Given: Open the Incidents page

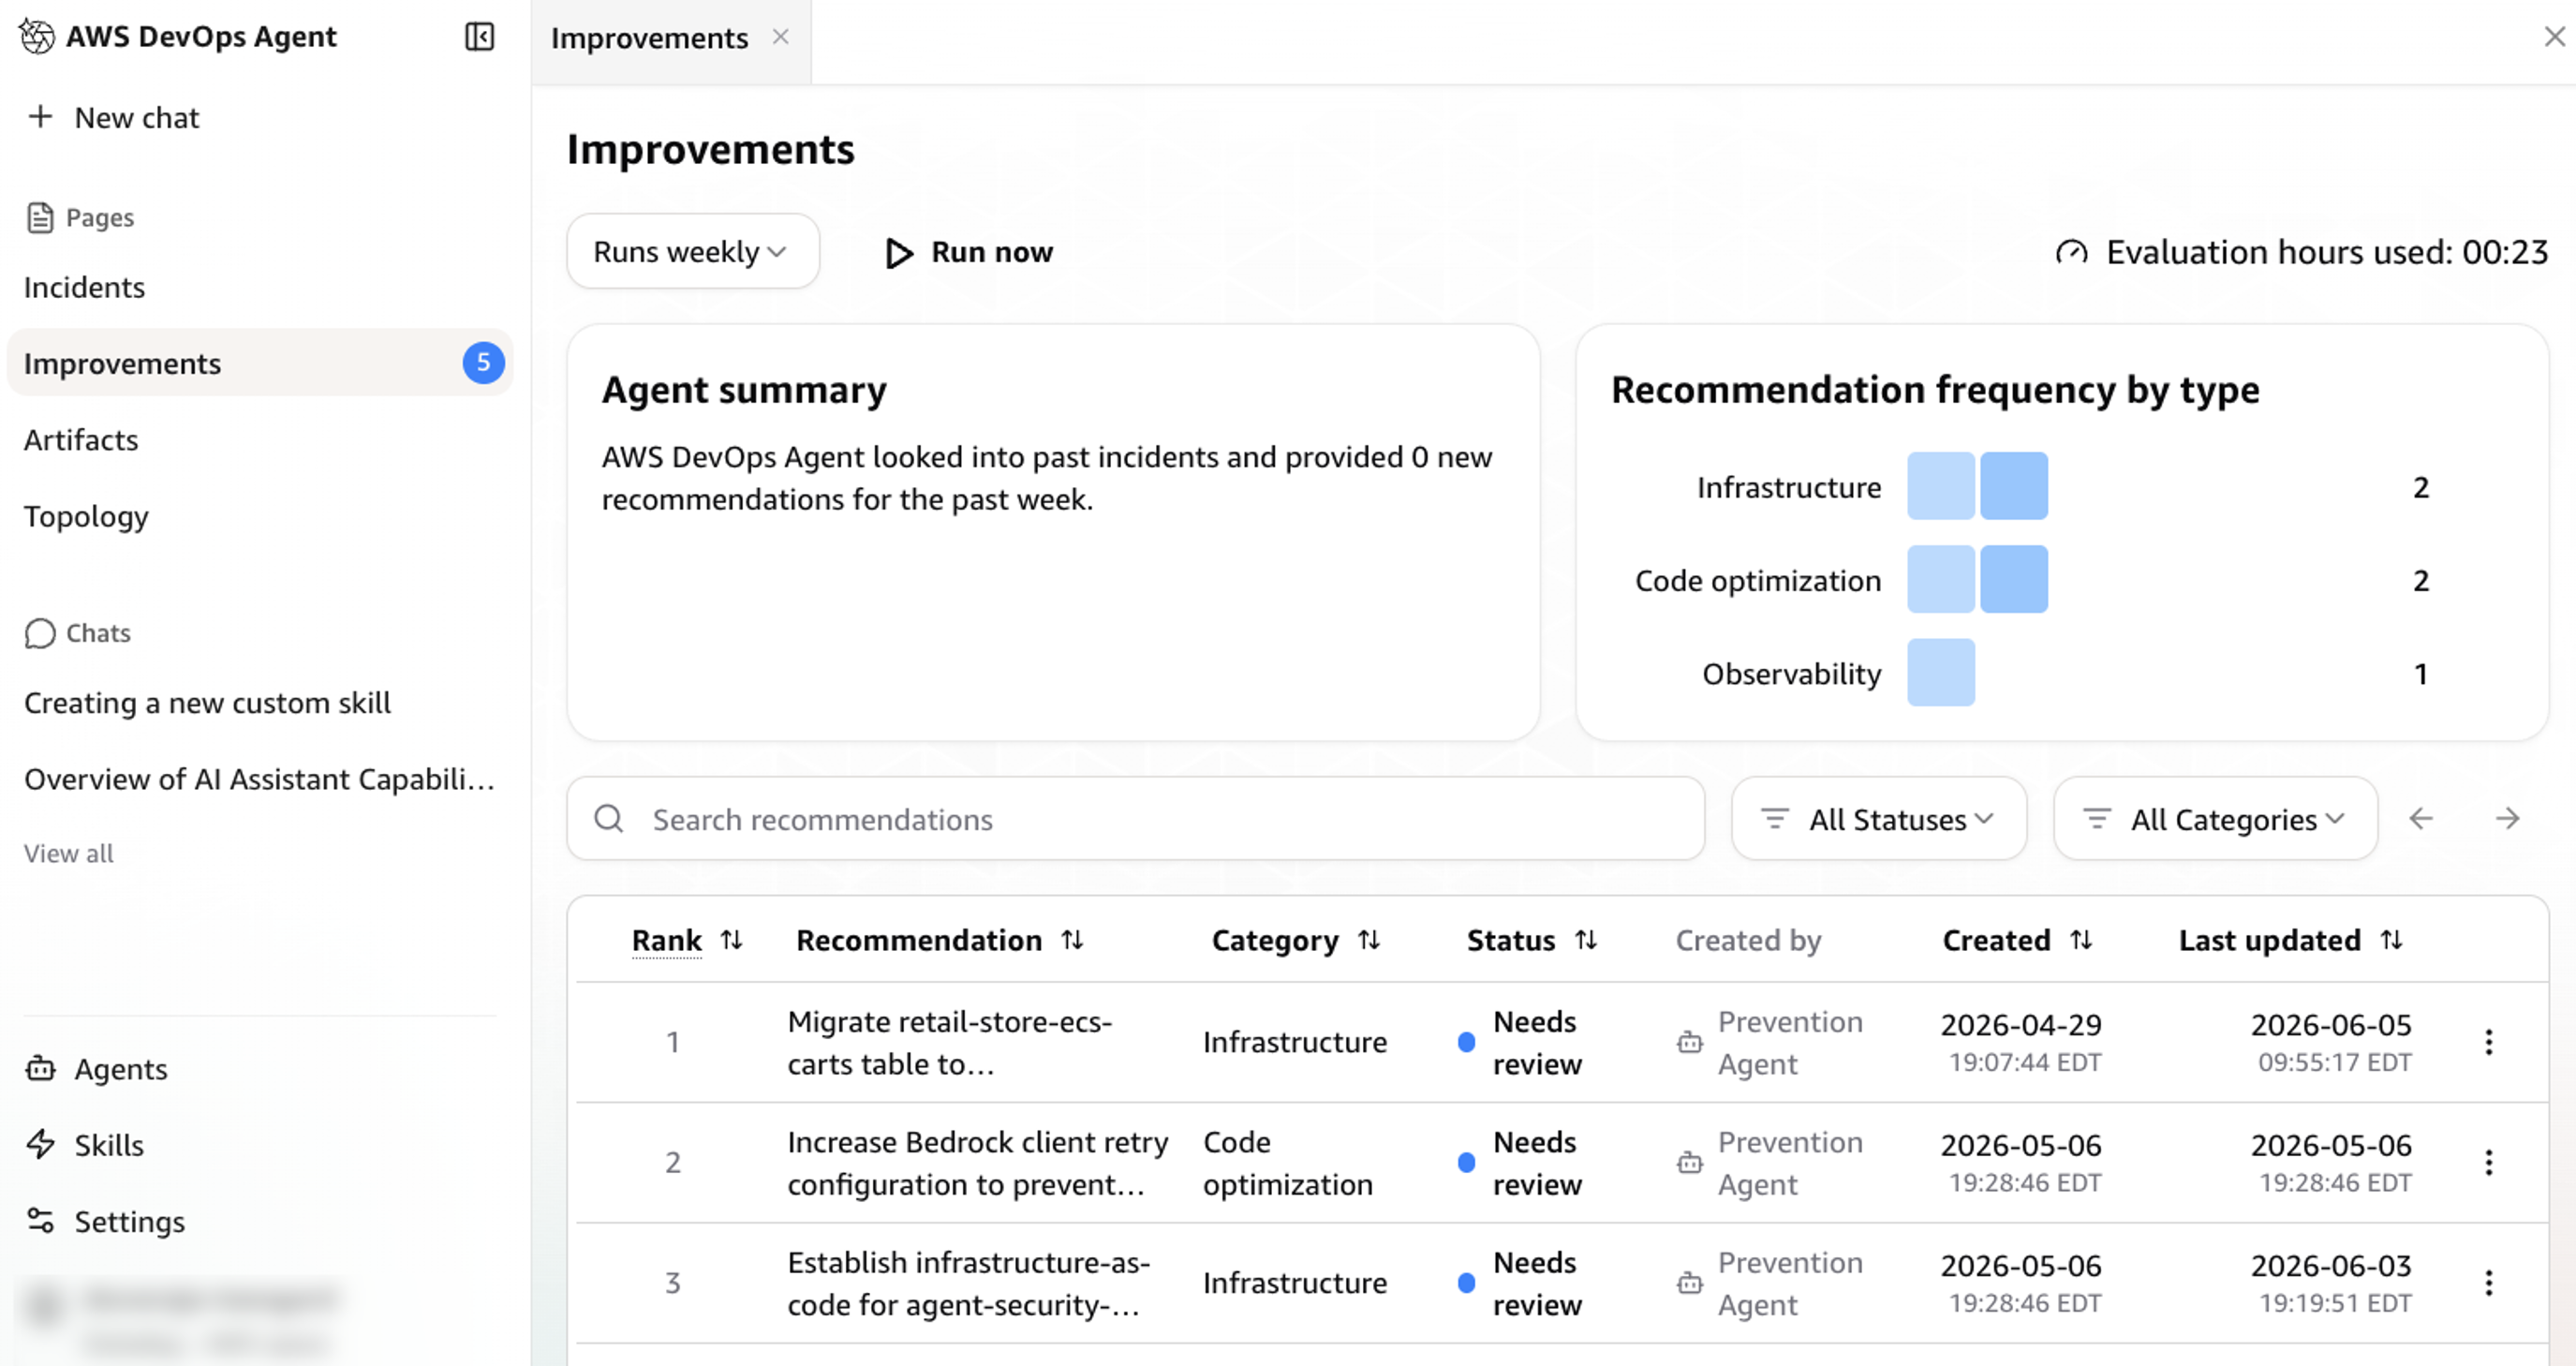Looking at the screenshot, I should 84,287.
